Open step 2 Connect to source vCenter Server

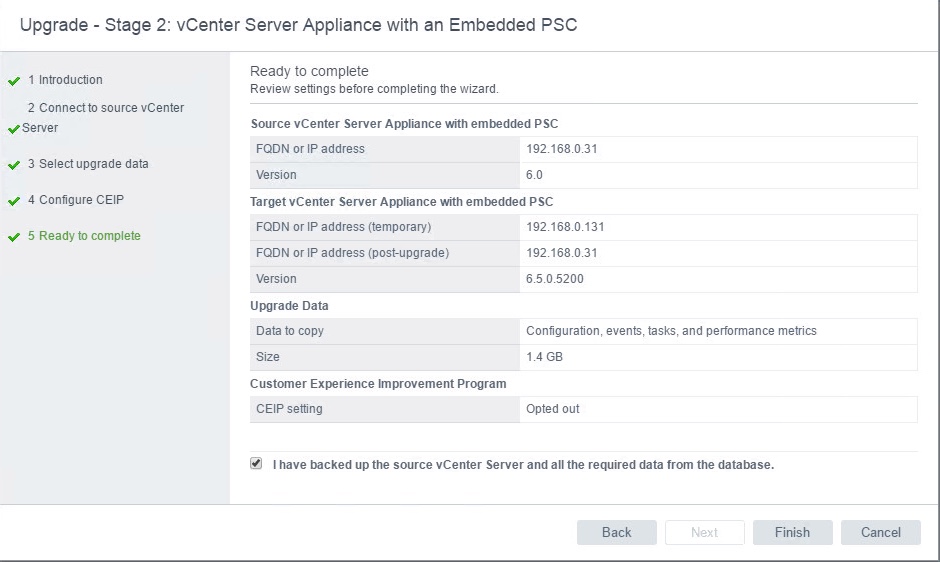pos(105,108)
